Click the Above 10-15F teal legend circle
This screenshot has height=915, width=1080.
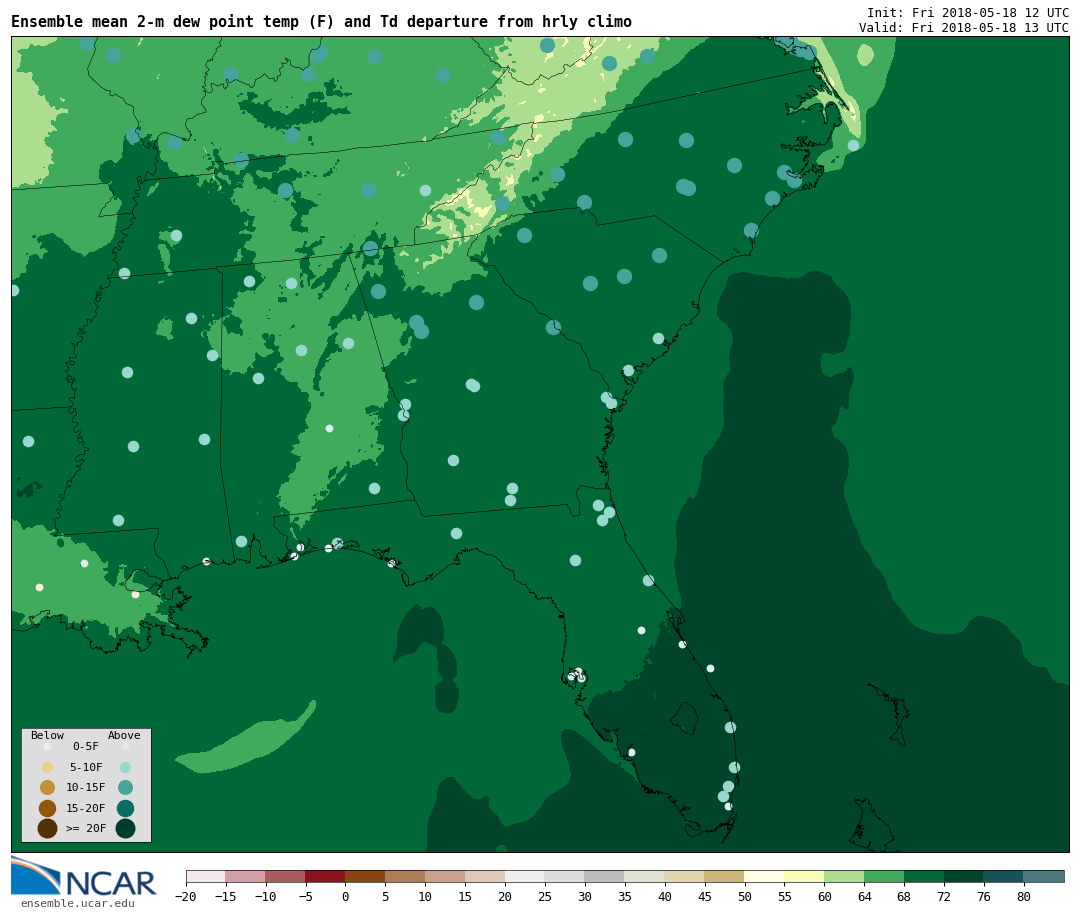(125, 788)
